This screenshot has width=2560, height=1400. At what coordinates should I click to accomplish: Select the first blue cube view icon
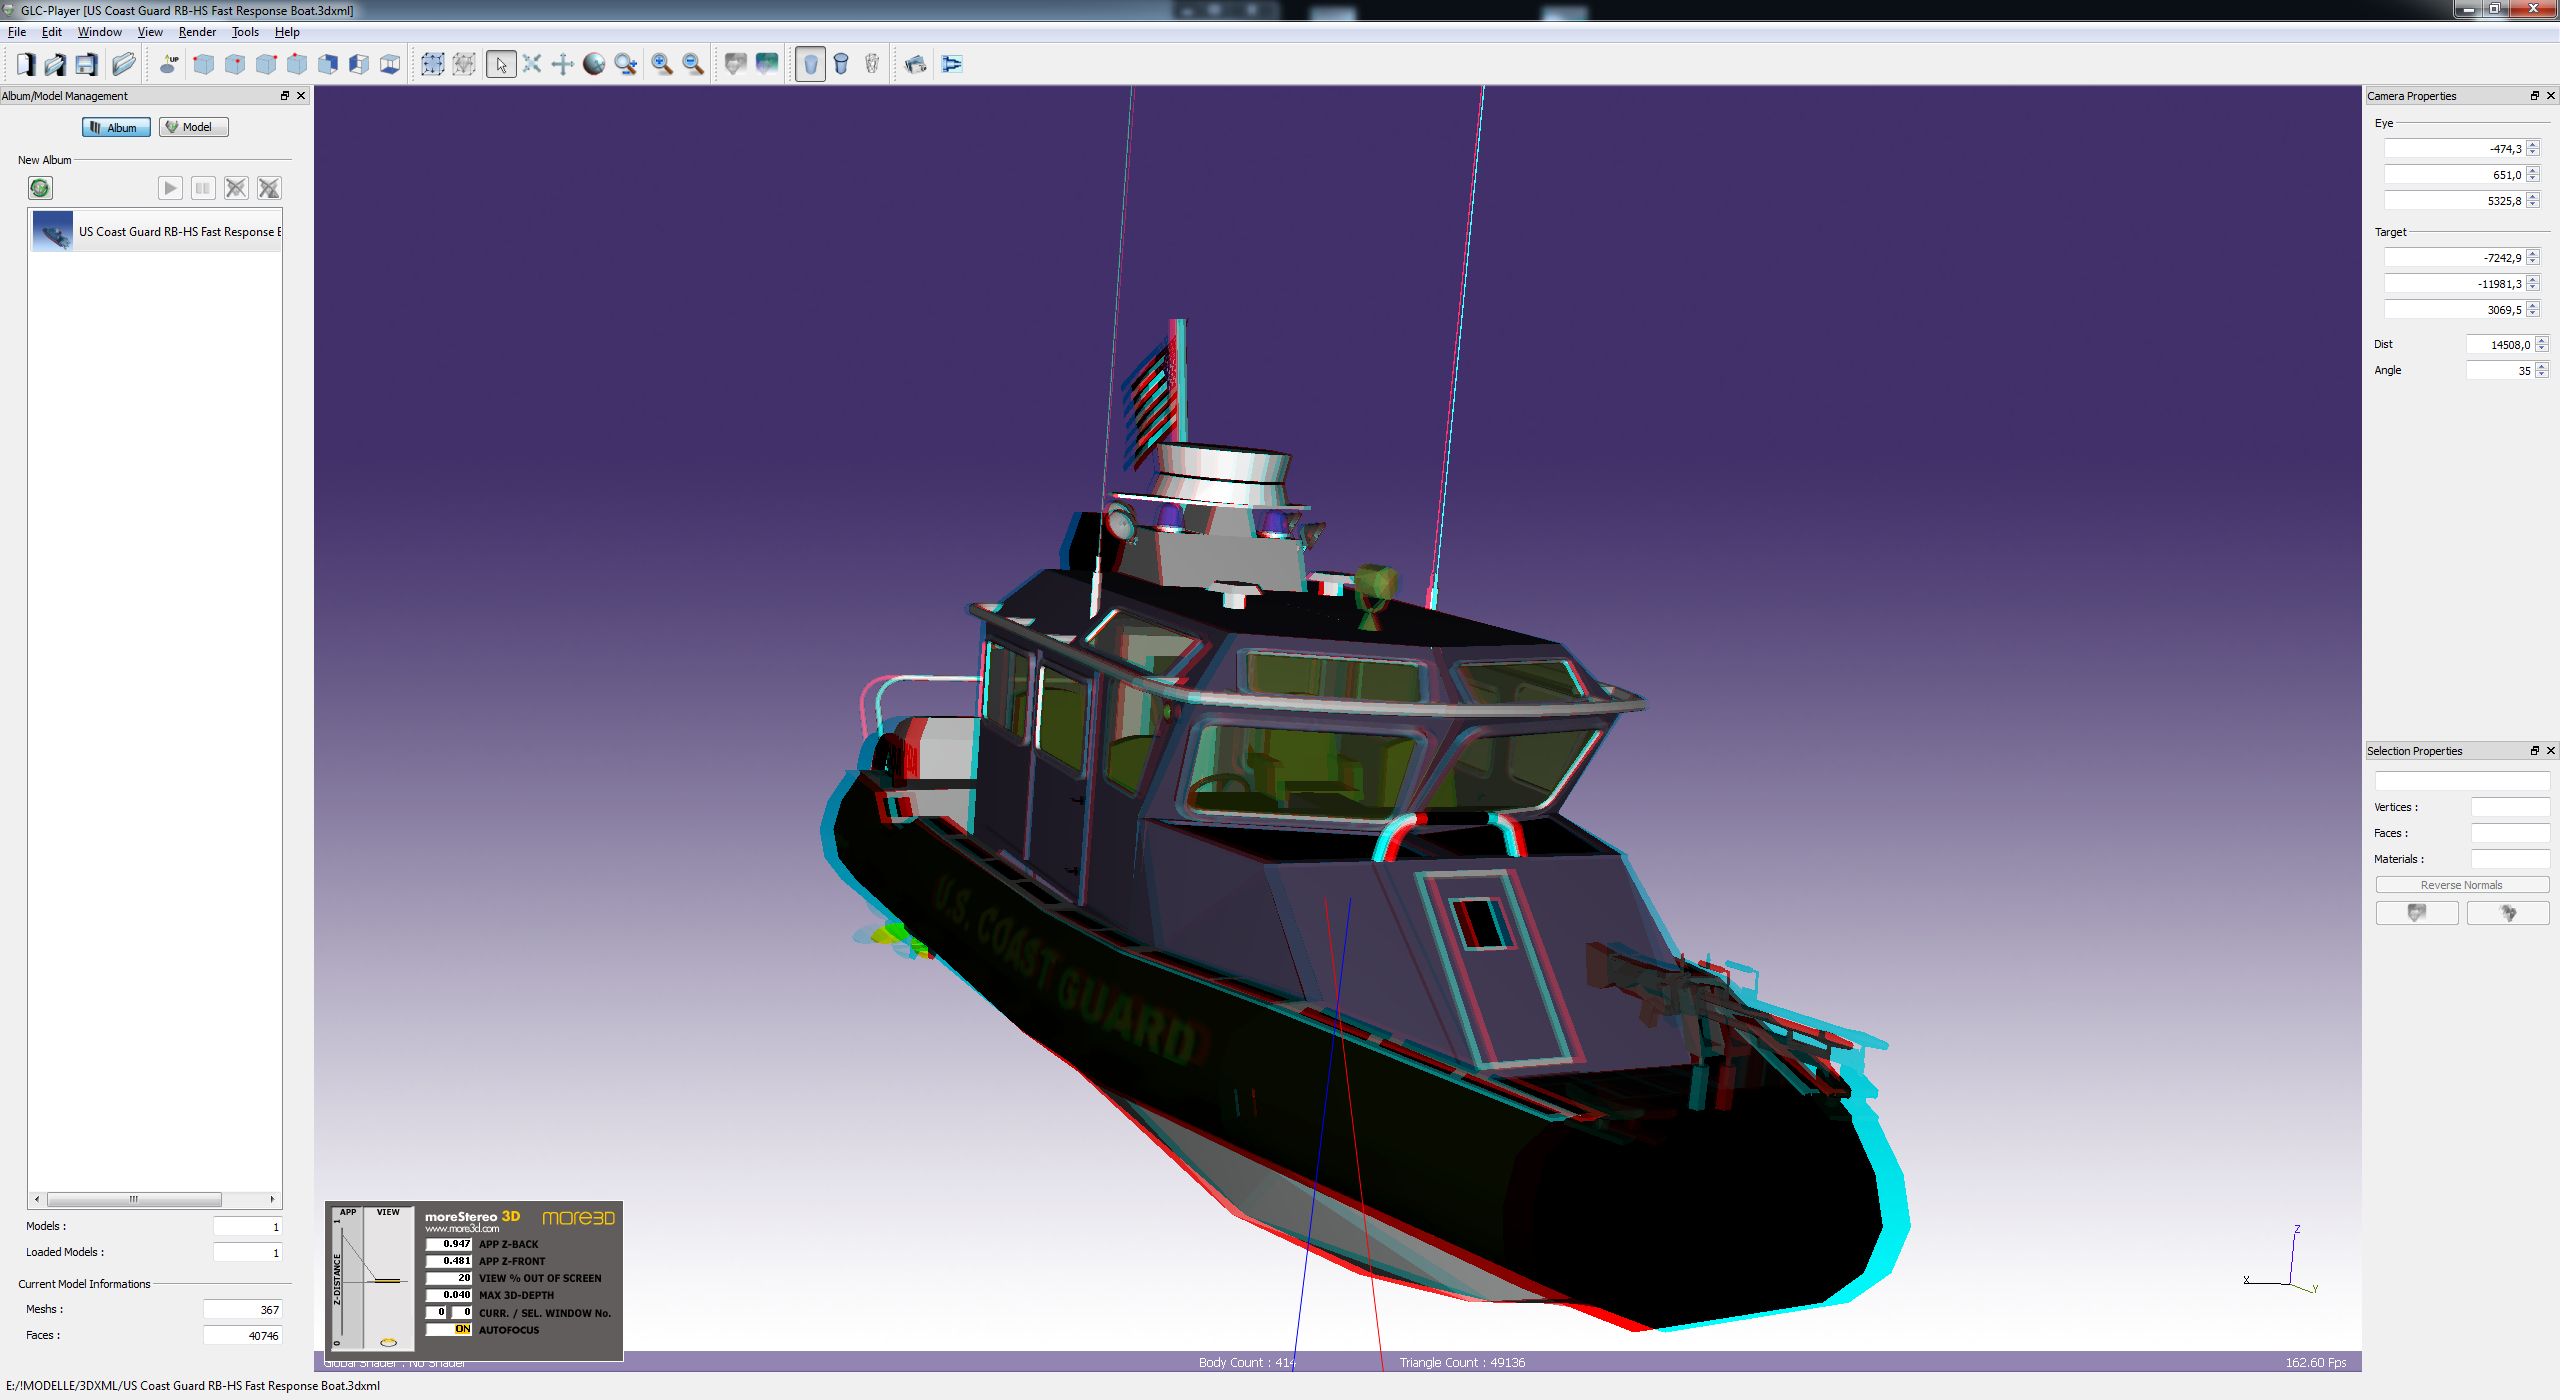(x=203, y=65)
